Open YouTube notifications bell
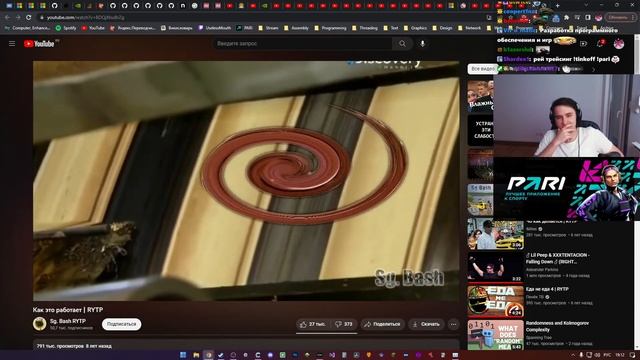640x360 pixels. click(x=600, y=44)
